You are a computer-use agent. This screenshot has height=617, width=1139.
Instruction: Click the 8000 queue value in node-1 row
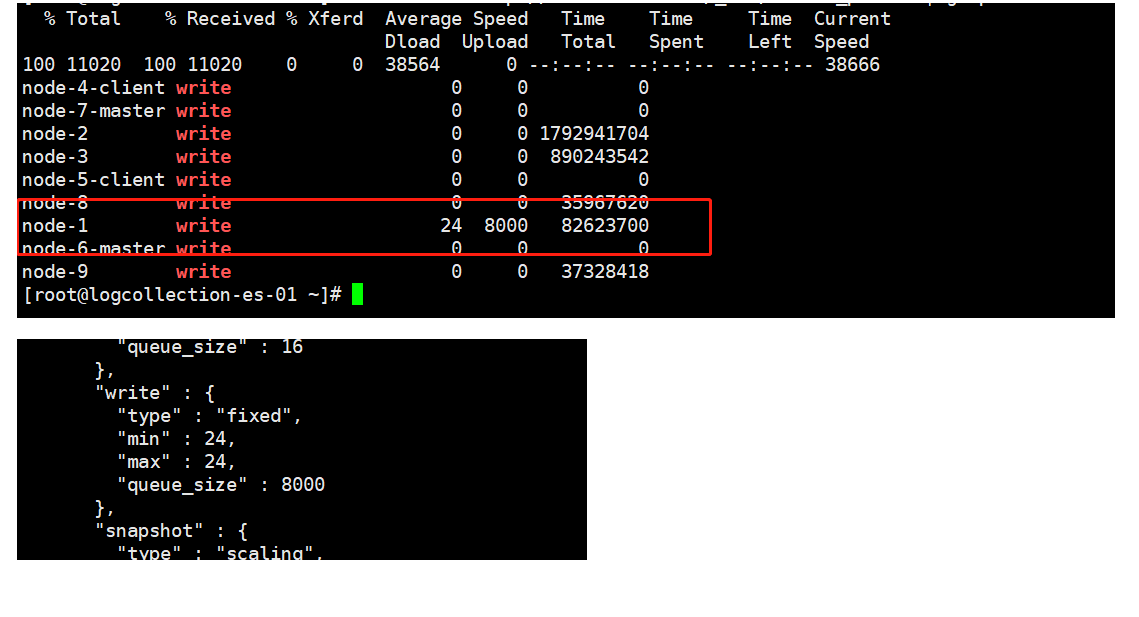tap(506, 226)
